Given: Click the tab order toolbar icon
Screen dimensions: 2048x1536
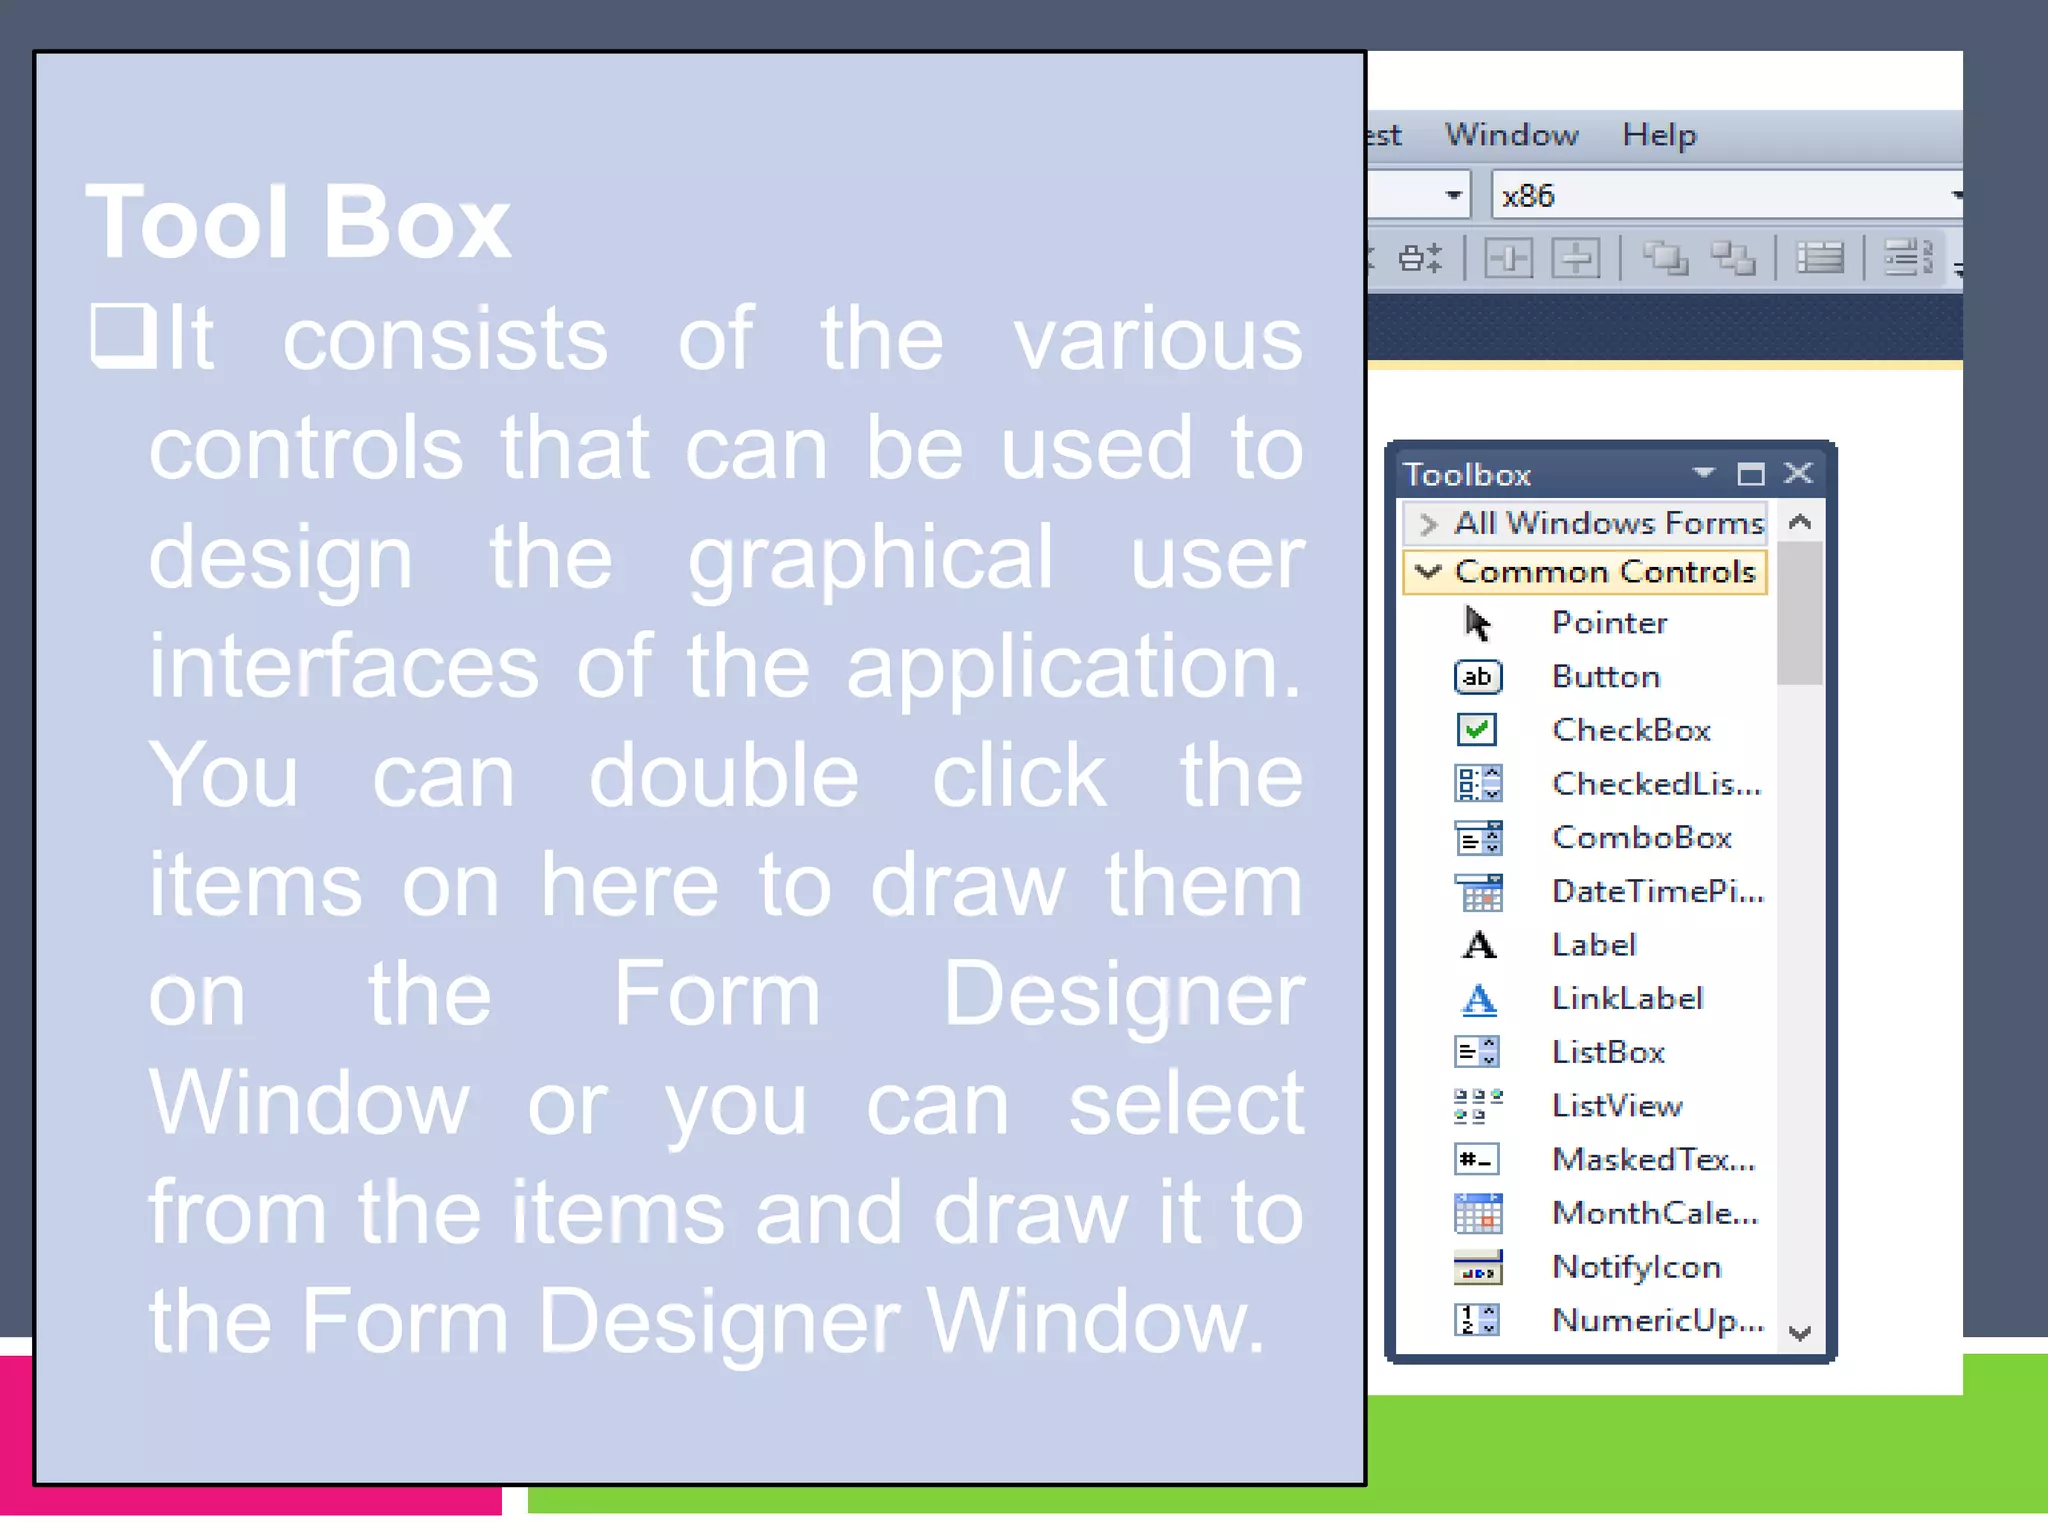Looking at the screenshot, I should coord(1820,258).
